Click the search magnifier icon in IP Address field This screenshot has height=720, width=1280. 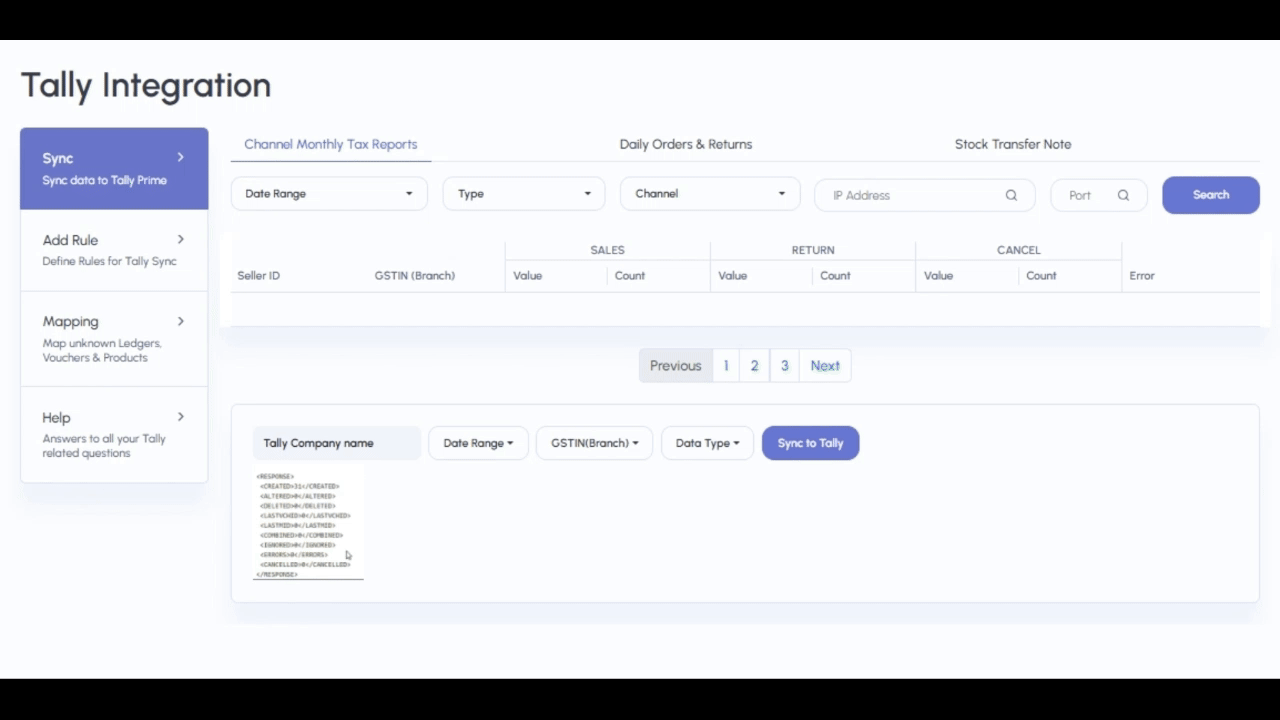pos(1010,195)
